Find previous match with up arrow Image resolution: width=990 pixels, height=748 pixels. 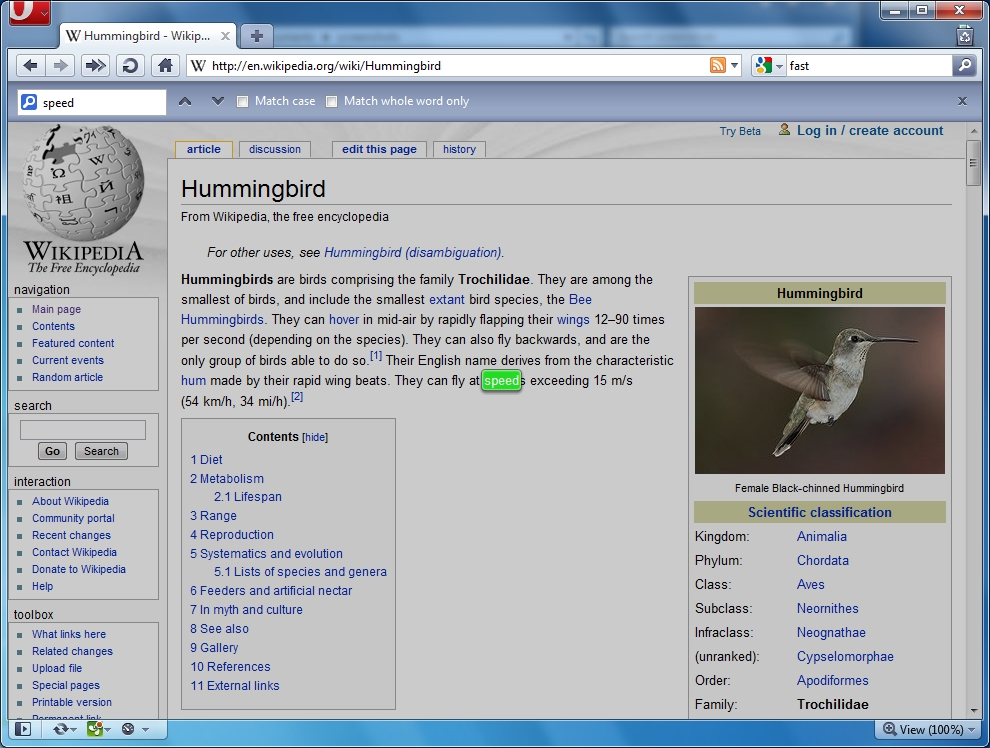184,101
